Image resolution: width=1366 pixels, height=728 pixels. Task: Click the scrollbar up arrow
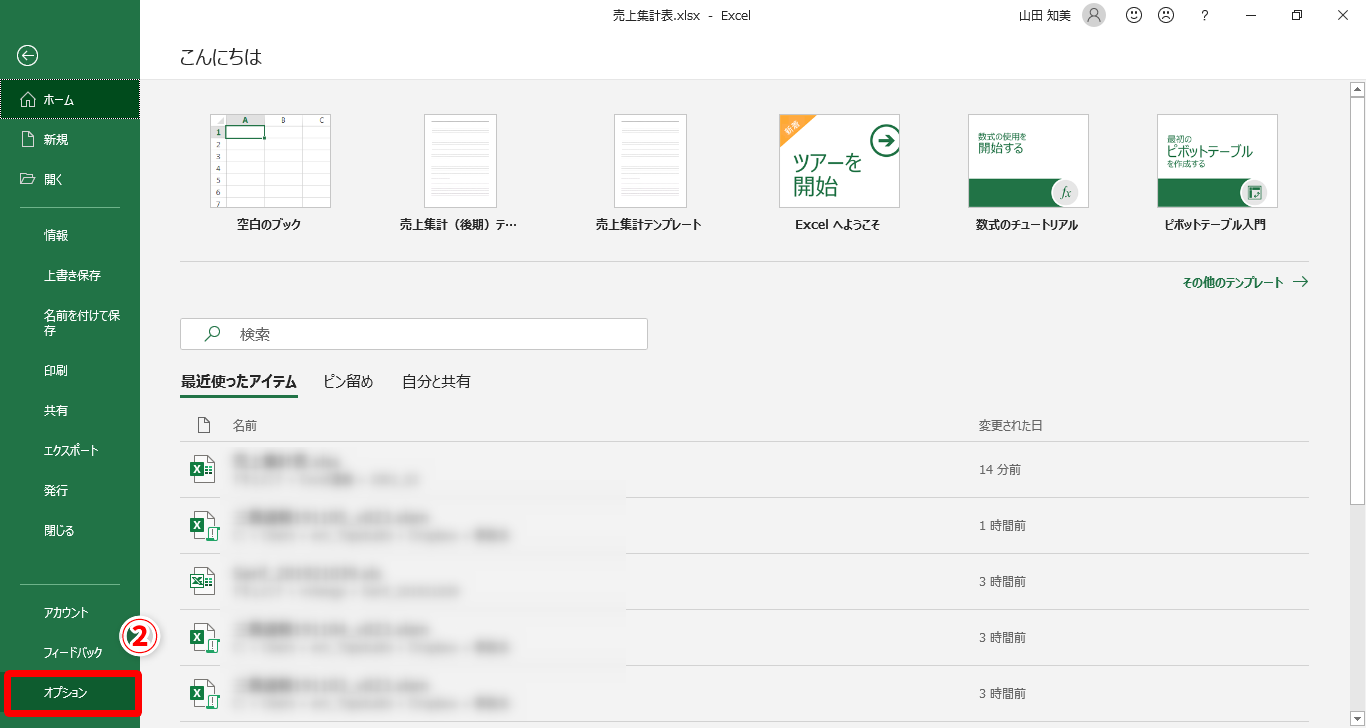pyautogui.click(x=1358, y=89)
